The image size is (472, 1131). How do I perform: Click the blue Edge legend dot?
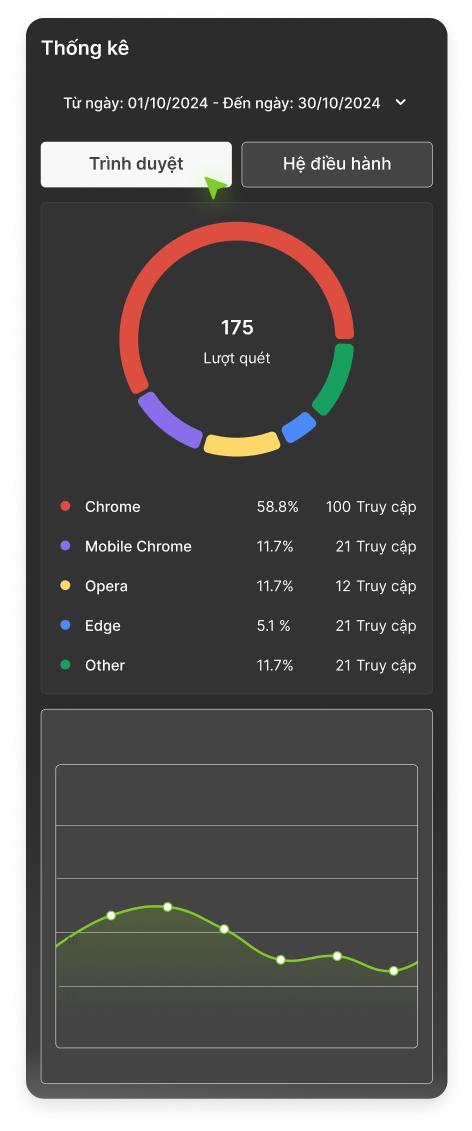(66, 625)
